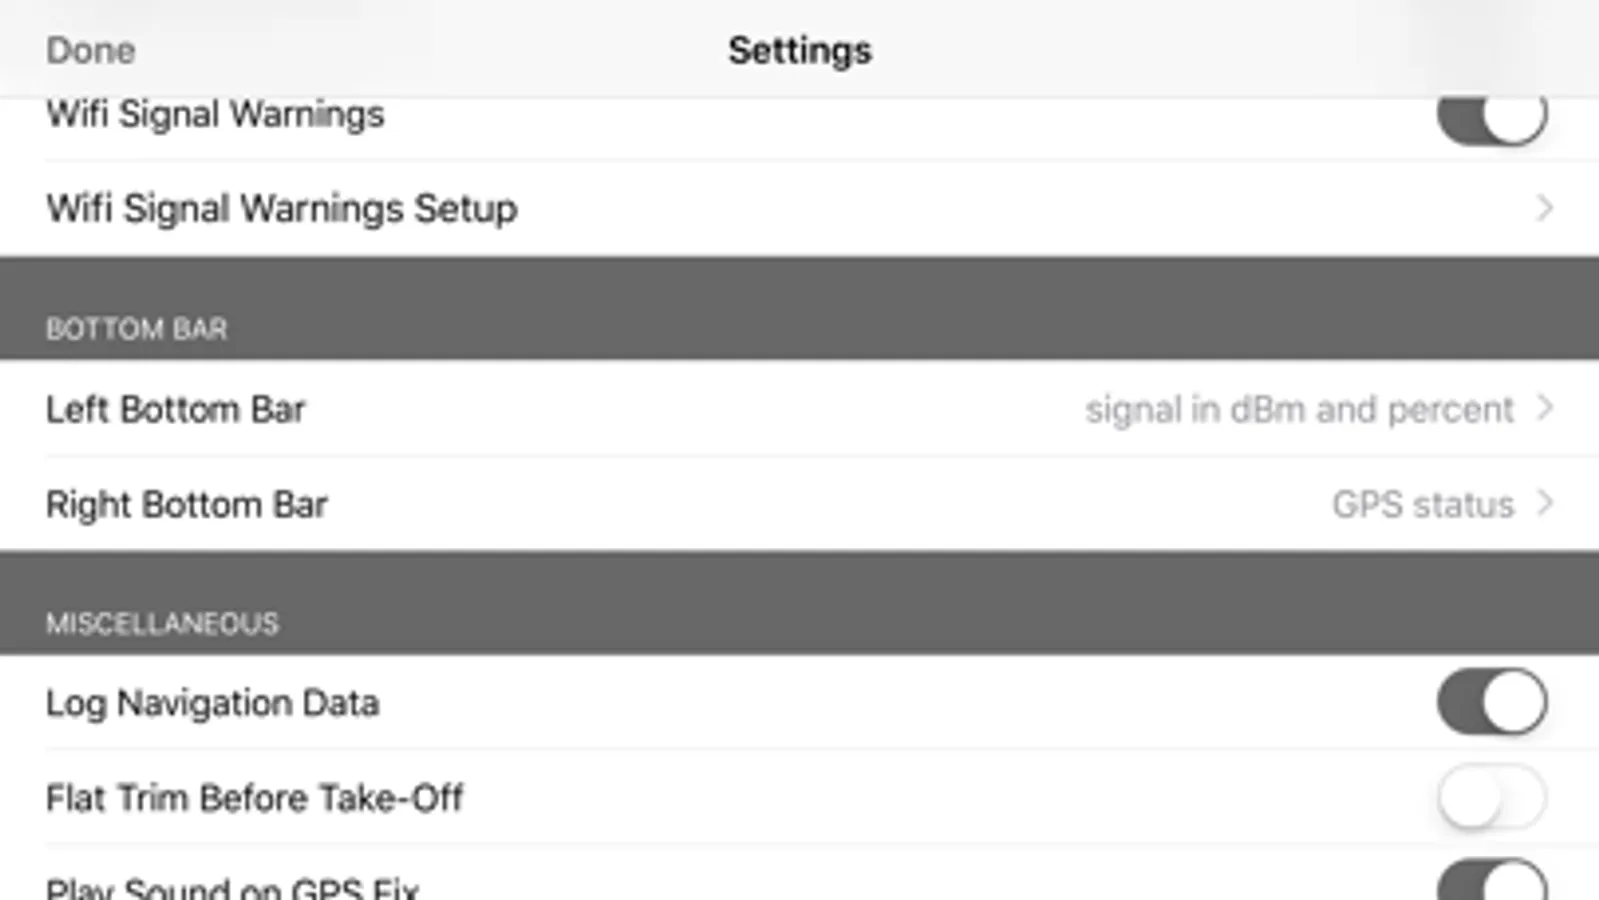This screenshot has width=1599, height=900.
Task: Click the chevron beside Wifi Signal Warnings Setup
Action: (x=1545, y=208)
